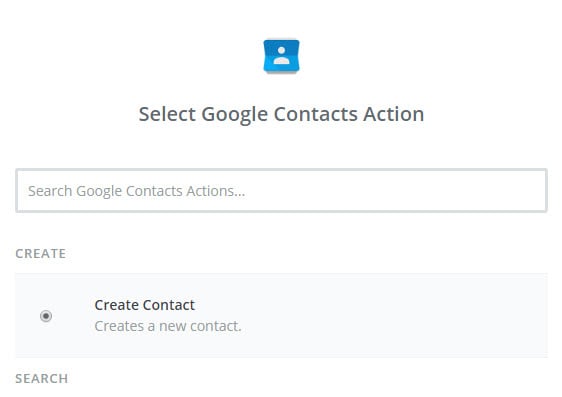
Task: Click the word 'Google' in the page heading
Action: coord(234,115)
